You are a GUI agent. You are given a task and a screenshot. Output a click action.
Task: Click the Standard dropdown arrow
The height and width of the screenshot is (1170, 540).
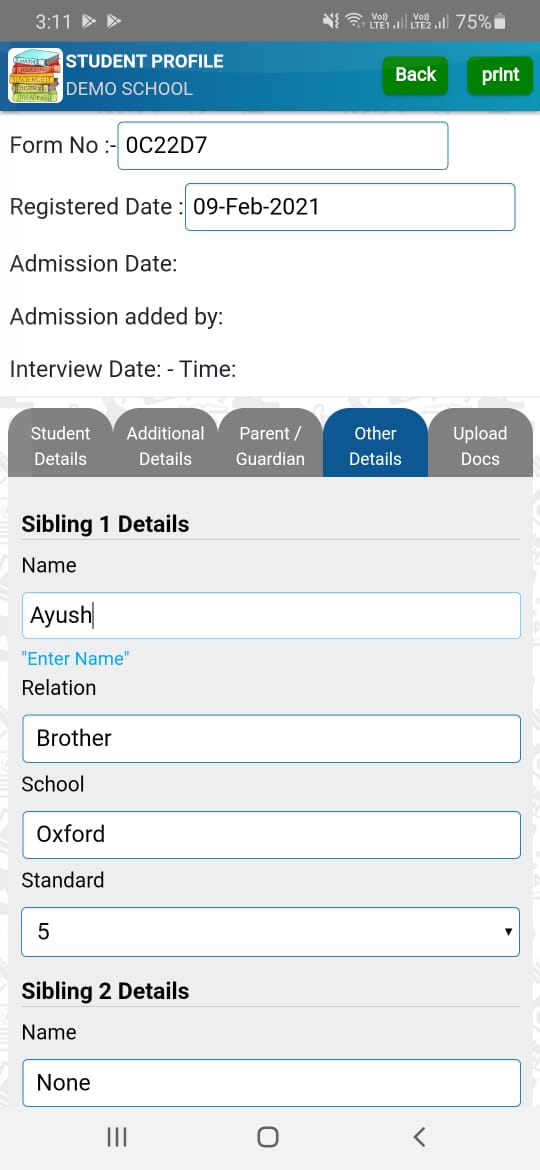[508, 931]
